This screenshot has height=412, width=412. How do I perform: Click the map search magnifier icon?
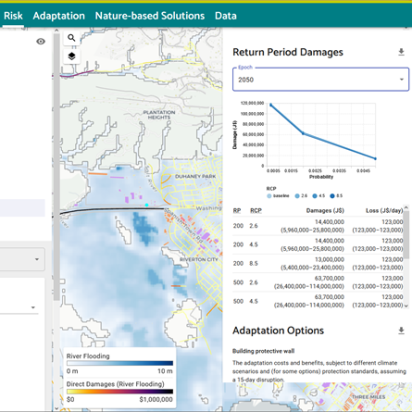click(x=71, y=38)
